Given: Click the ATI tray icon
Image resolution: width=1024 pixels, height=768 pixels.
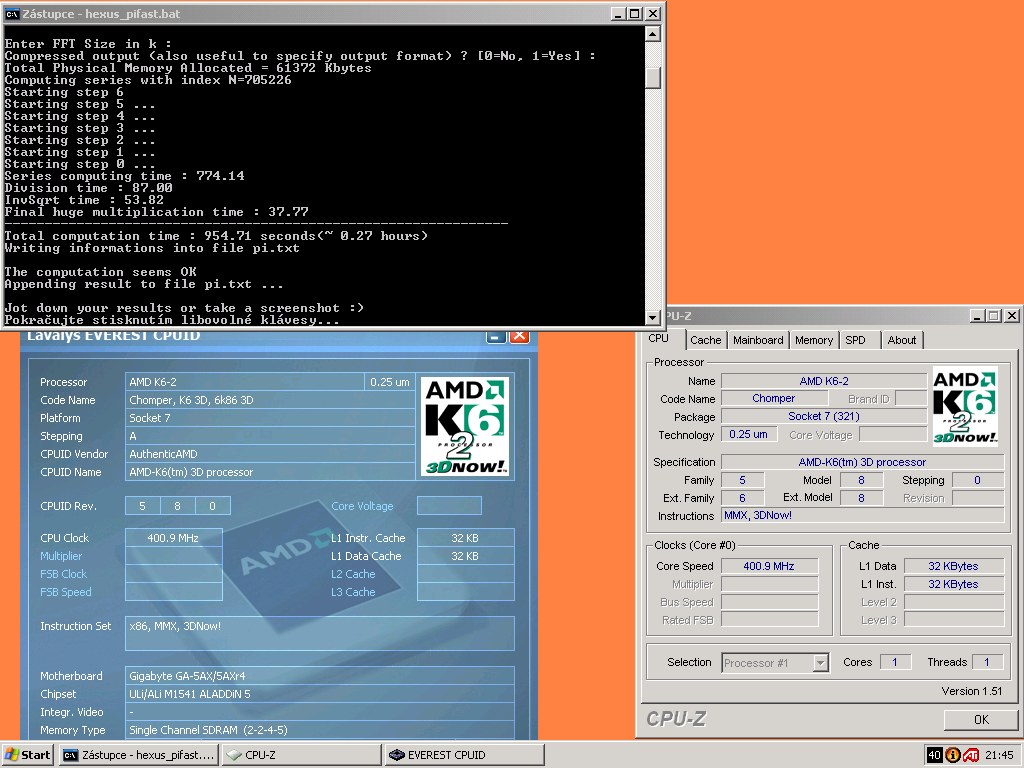Looking at the screenshot, I should tap(970, 755).
